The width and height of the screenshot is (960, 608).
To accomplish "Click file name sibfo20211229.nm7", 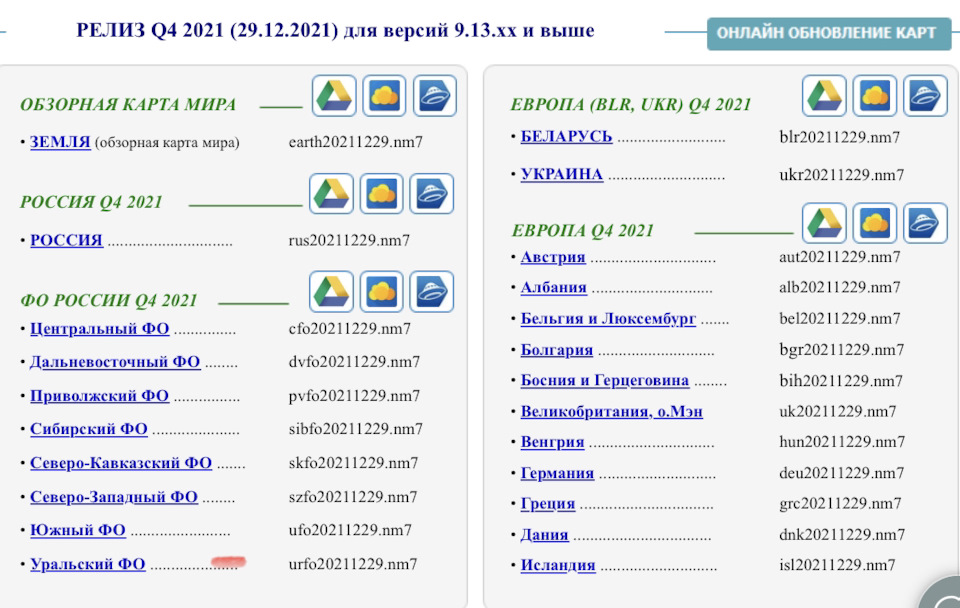I will pos(356,429).
